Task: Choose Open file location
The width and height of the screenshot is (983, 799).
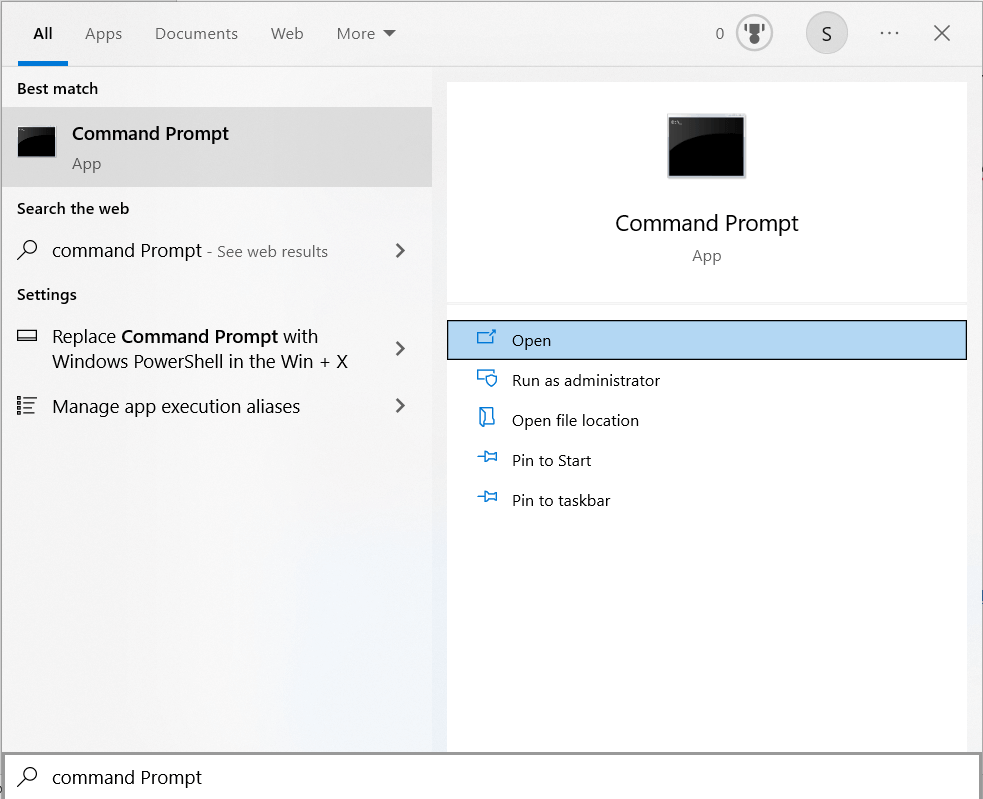Action: 707,420
